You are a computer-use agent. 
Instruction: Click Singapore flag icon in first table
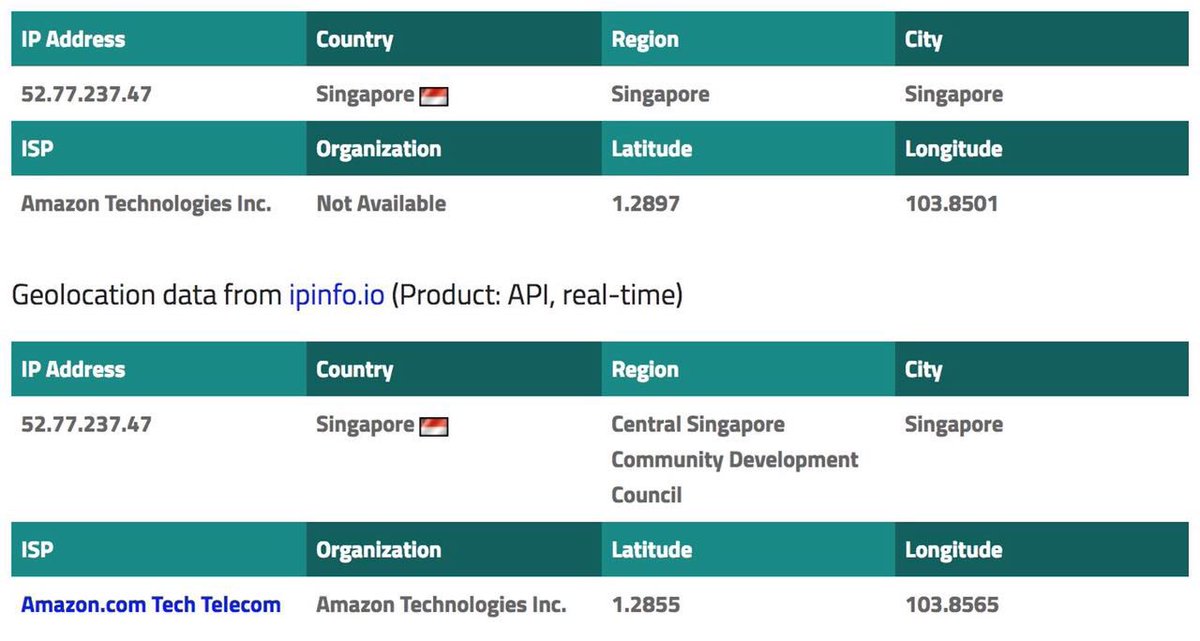pos(434,96)
